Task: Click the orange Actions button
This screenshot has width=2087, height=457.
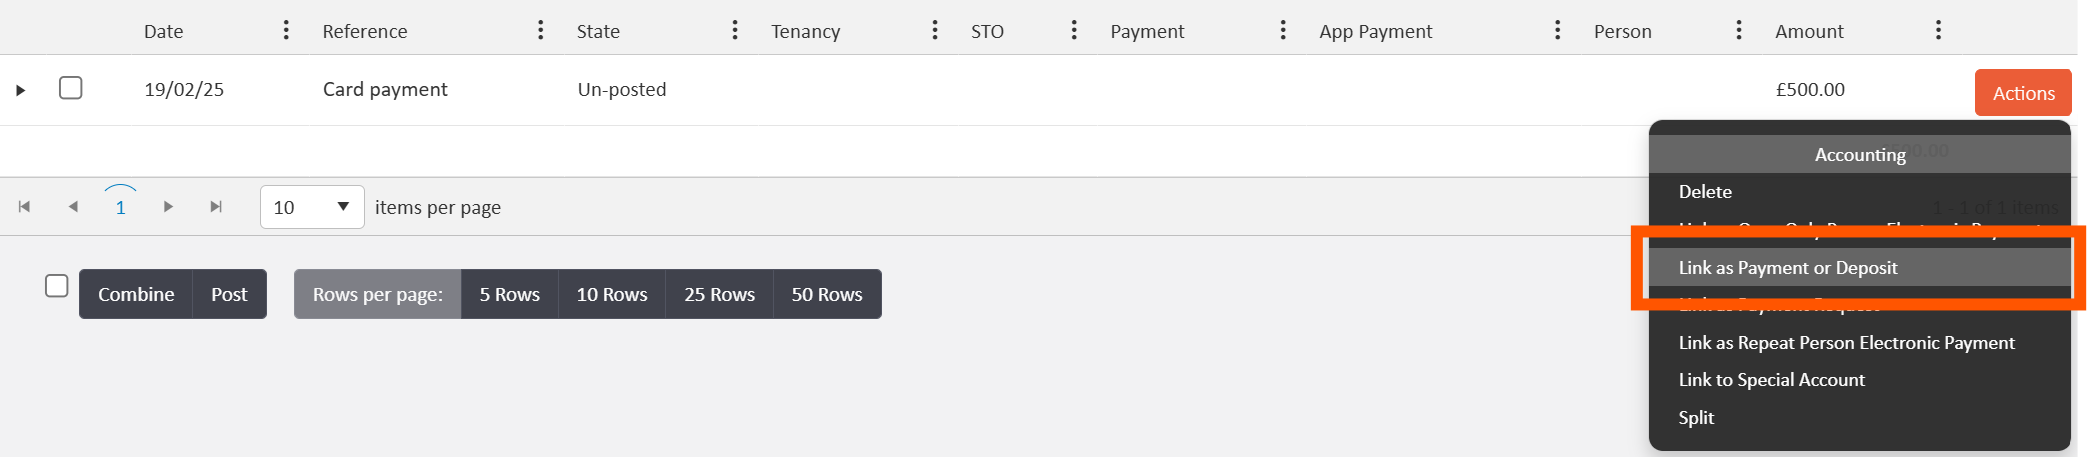Action: pos(2023,93)
